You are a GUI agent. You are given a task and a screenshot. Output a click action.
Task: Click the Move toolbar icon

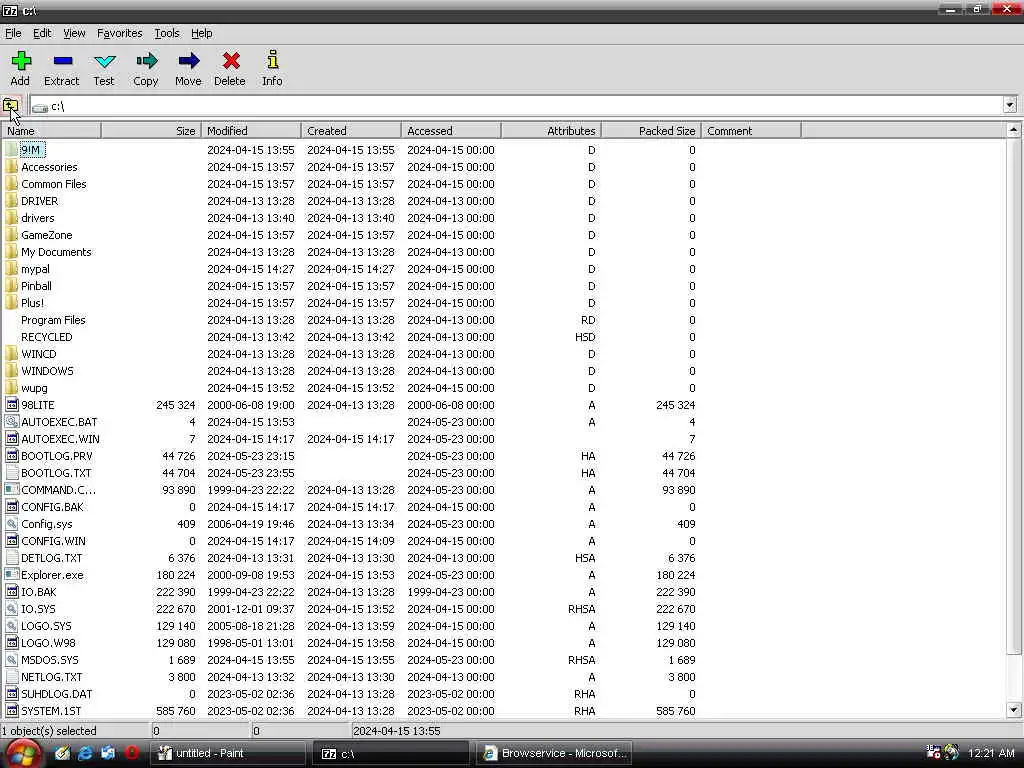189,61
